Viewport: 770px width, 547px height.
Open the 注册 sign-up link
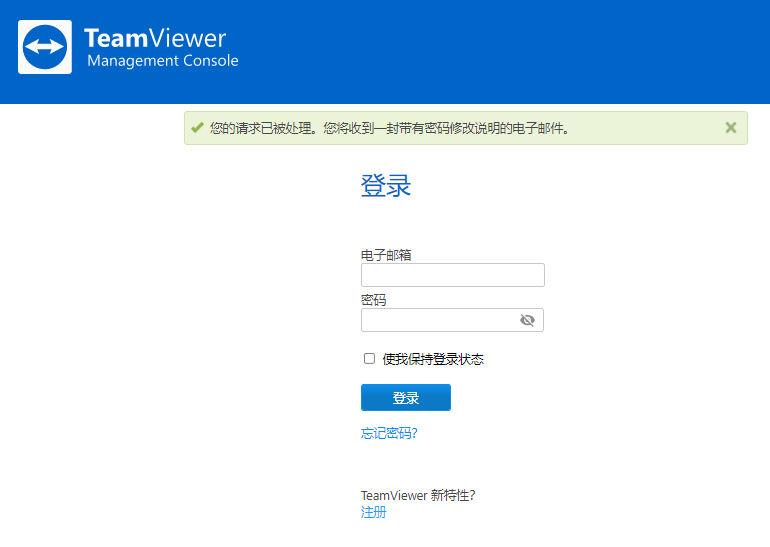373,512
